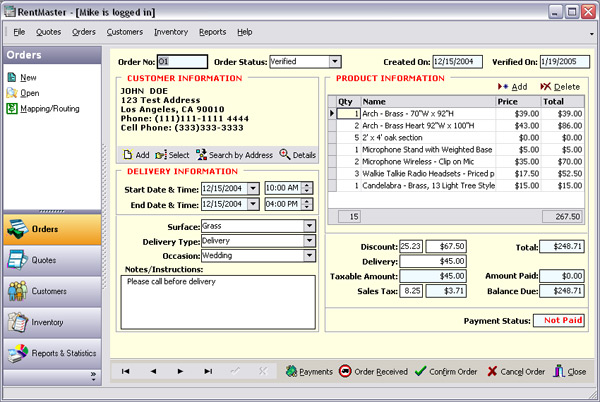
Task: Adjust end time 04:00 PM spinner
Action: coord(307,204)
